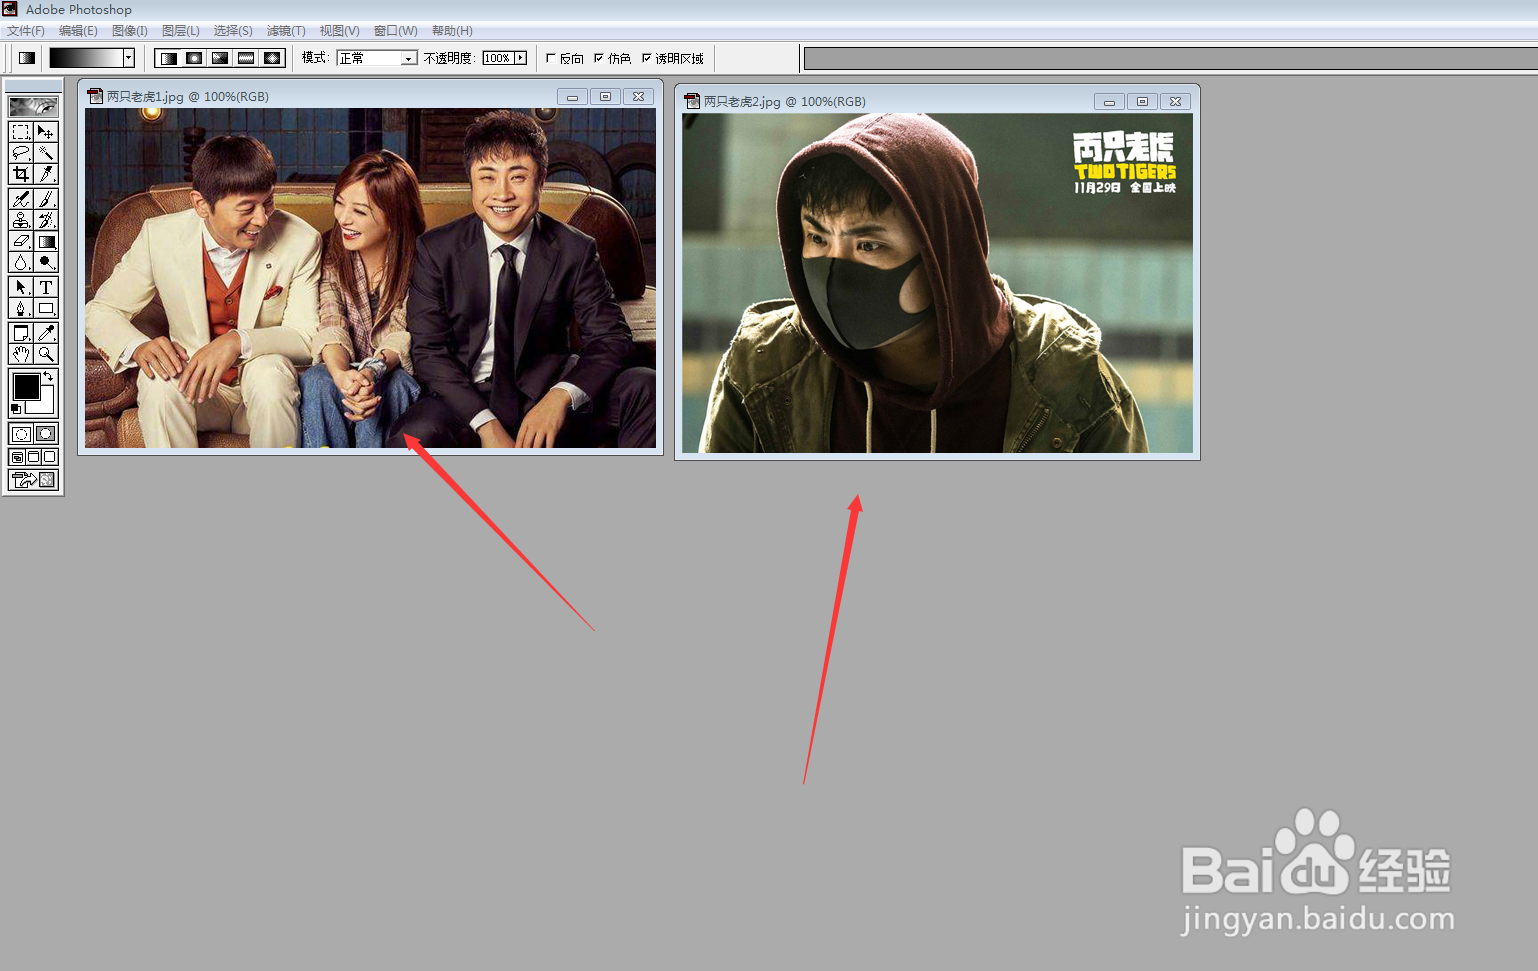Image resolution: width=1538 pixels, height=971 pixels.
Task: Select the Gradient tool in toolbox
Action: tap(46, 241)
